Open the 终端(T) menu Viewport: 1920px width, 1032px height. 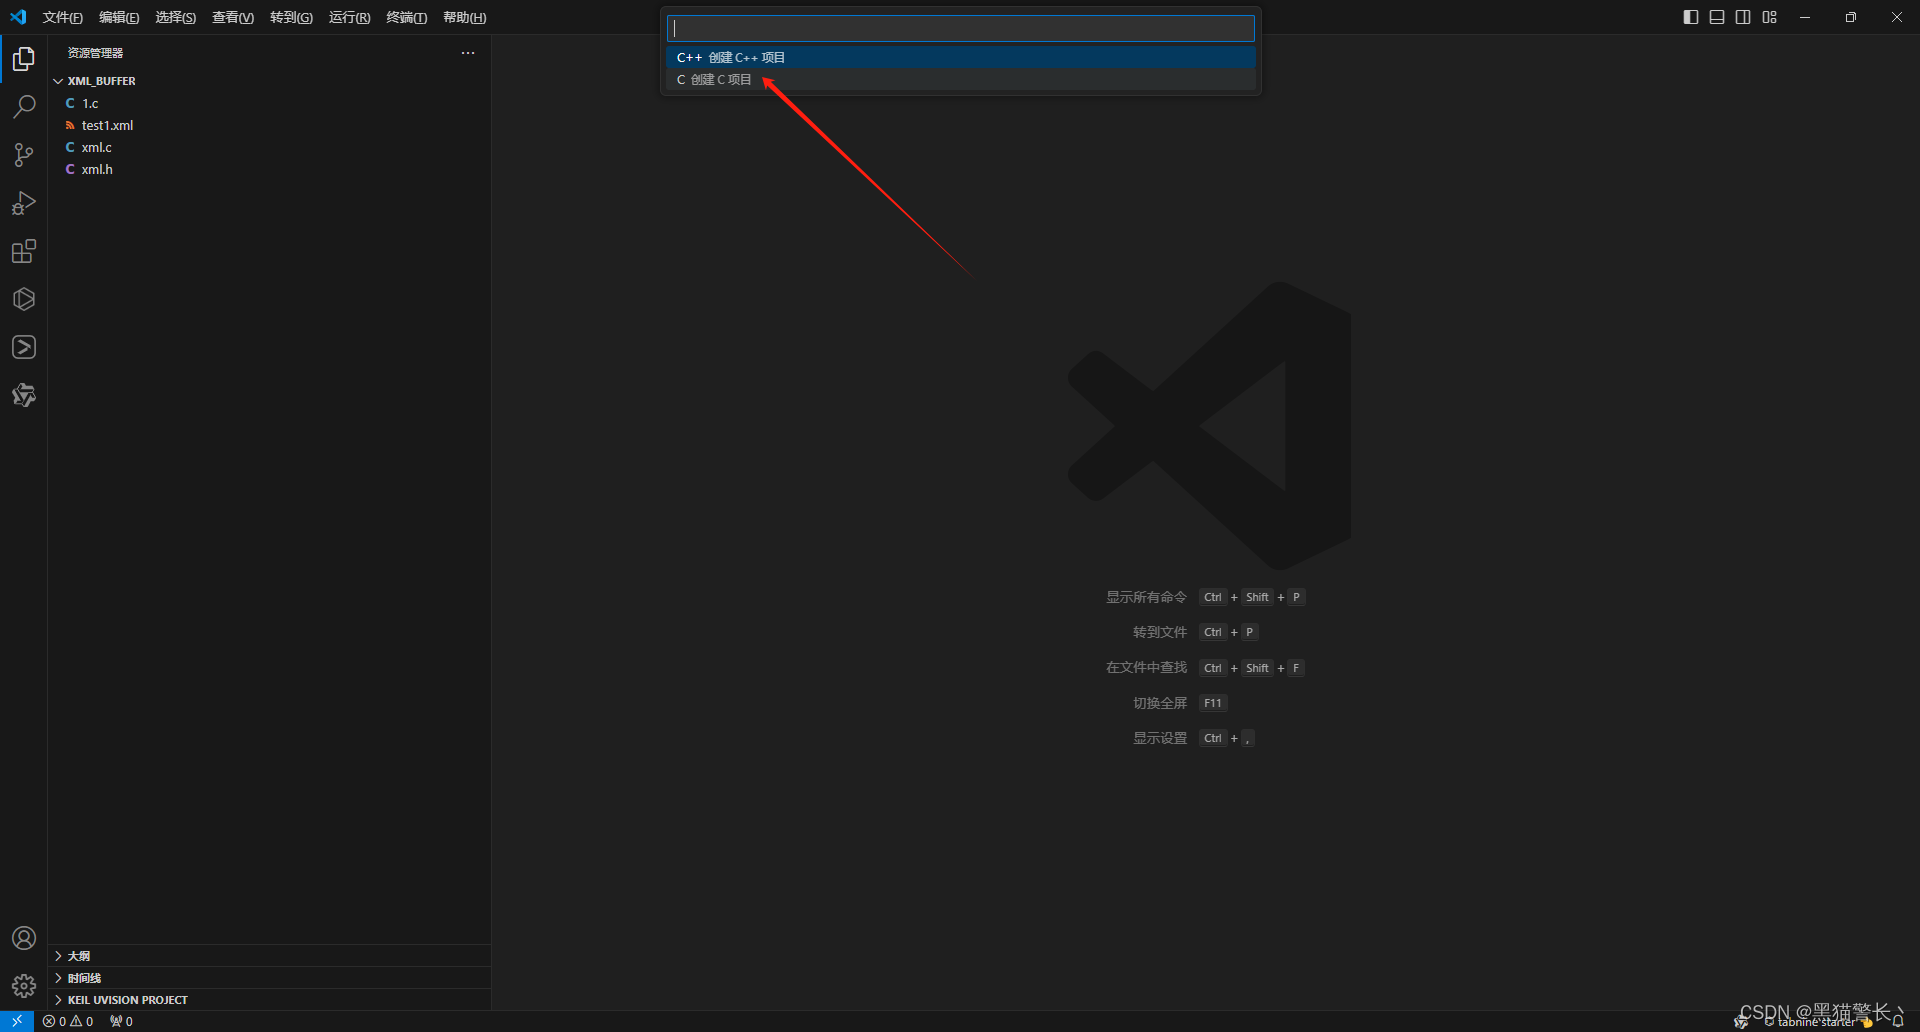pos(406,17)
